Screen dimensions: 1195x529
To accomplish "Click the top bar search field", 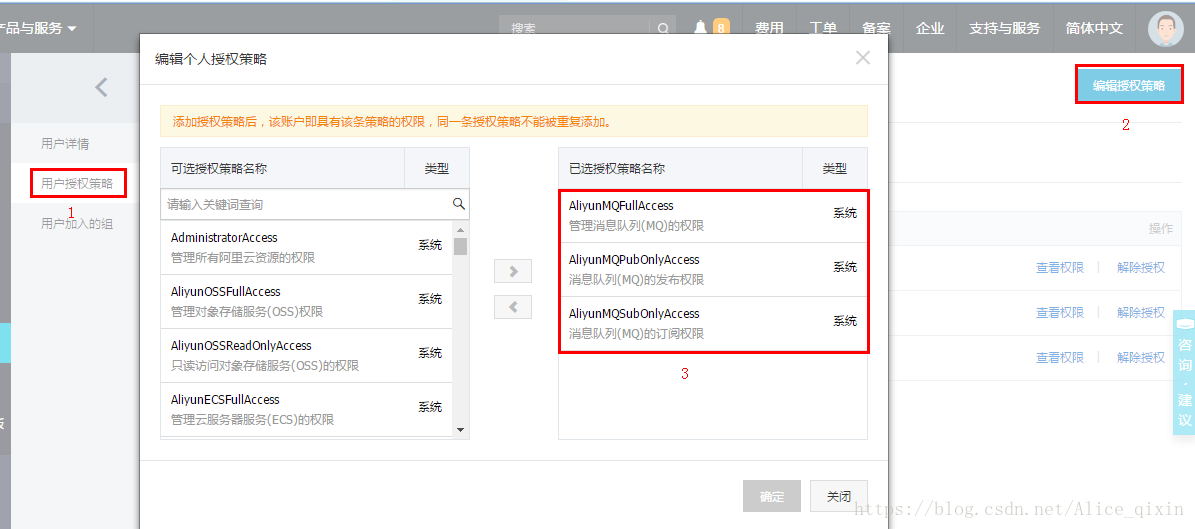I will 575,29.
